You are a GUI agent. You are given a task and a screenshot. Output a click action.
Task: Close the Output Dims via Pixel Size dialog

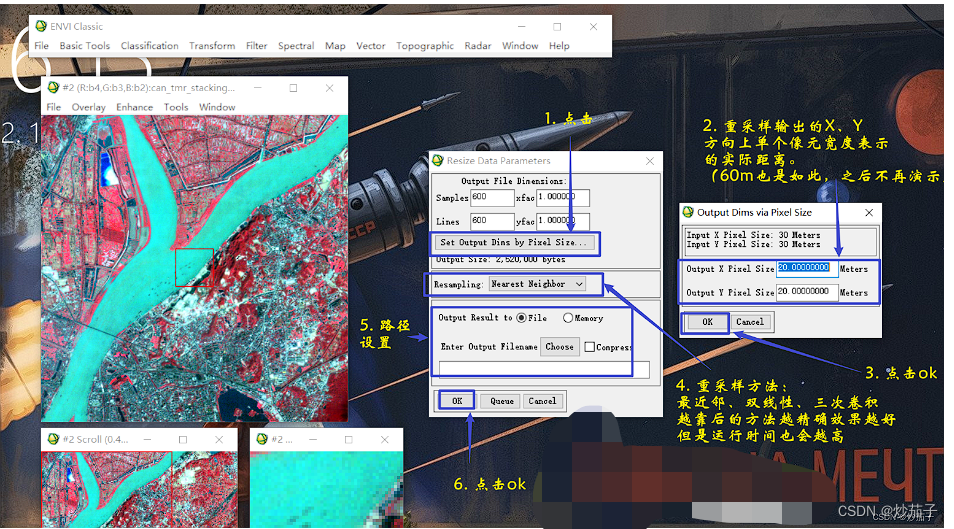869,212
